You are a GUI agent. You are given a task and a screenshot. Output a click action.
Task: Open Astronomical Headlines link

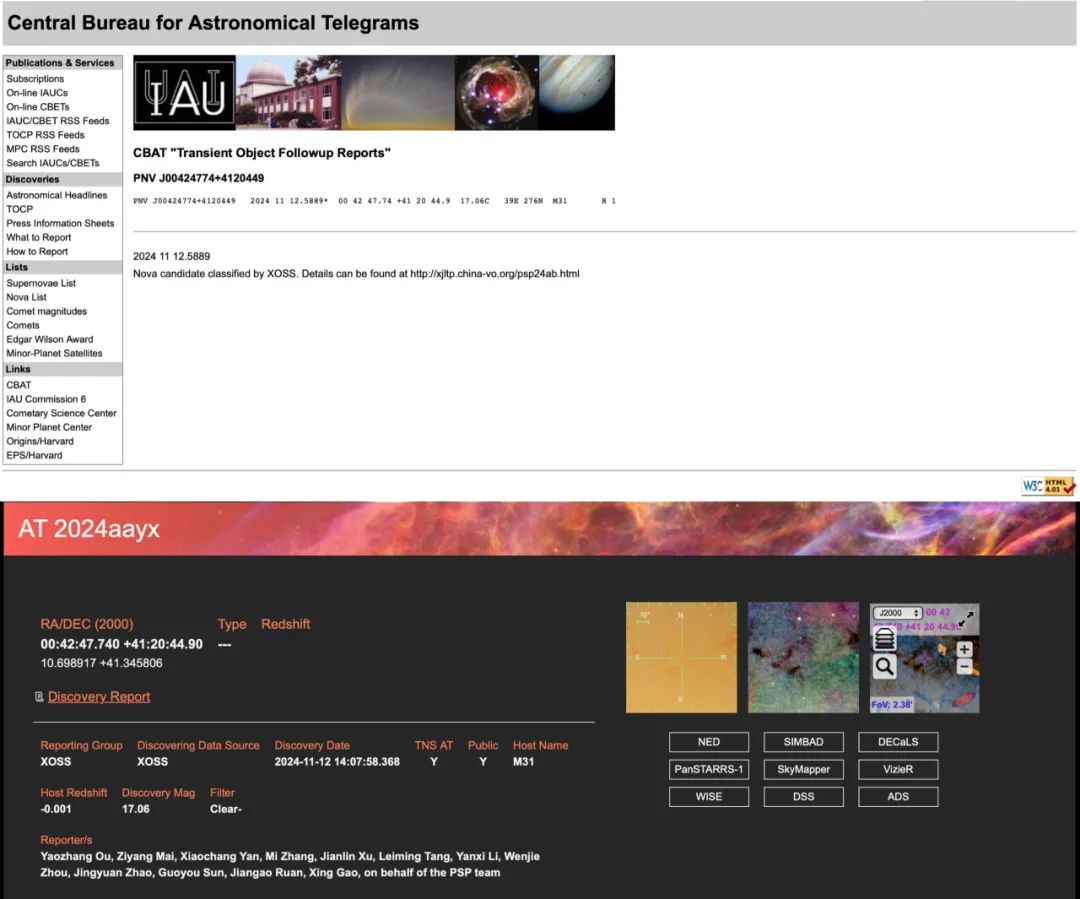pyautogui.click(x=57, y=195)
